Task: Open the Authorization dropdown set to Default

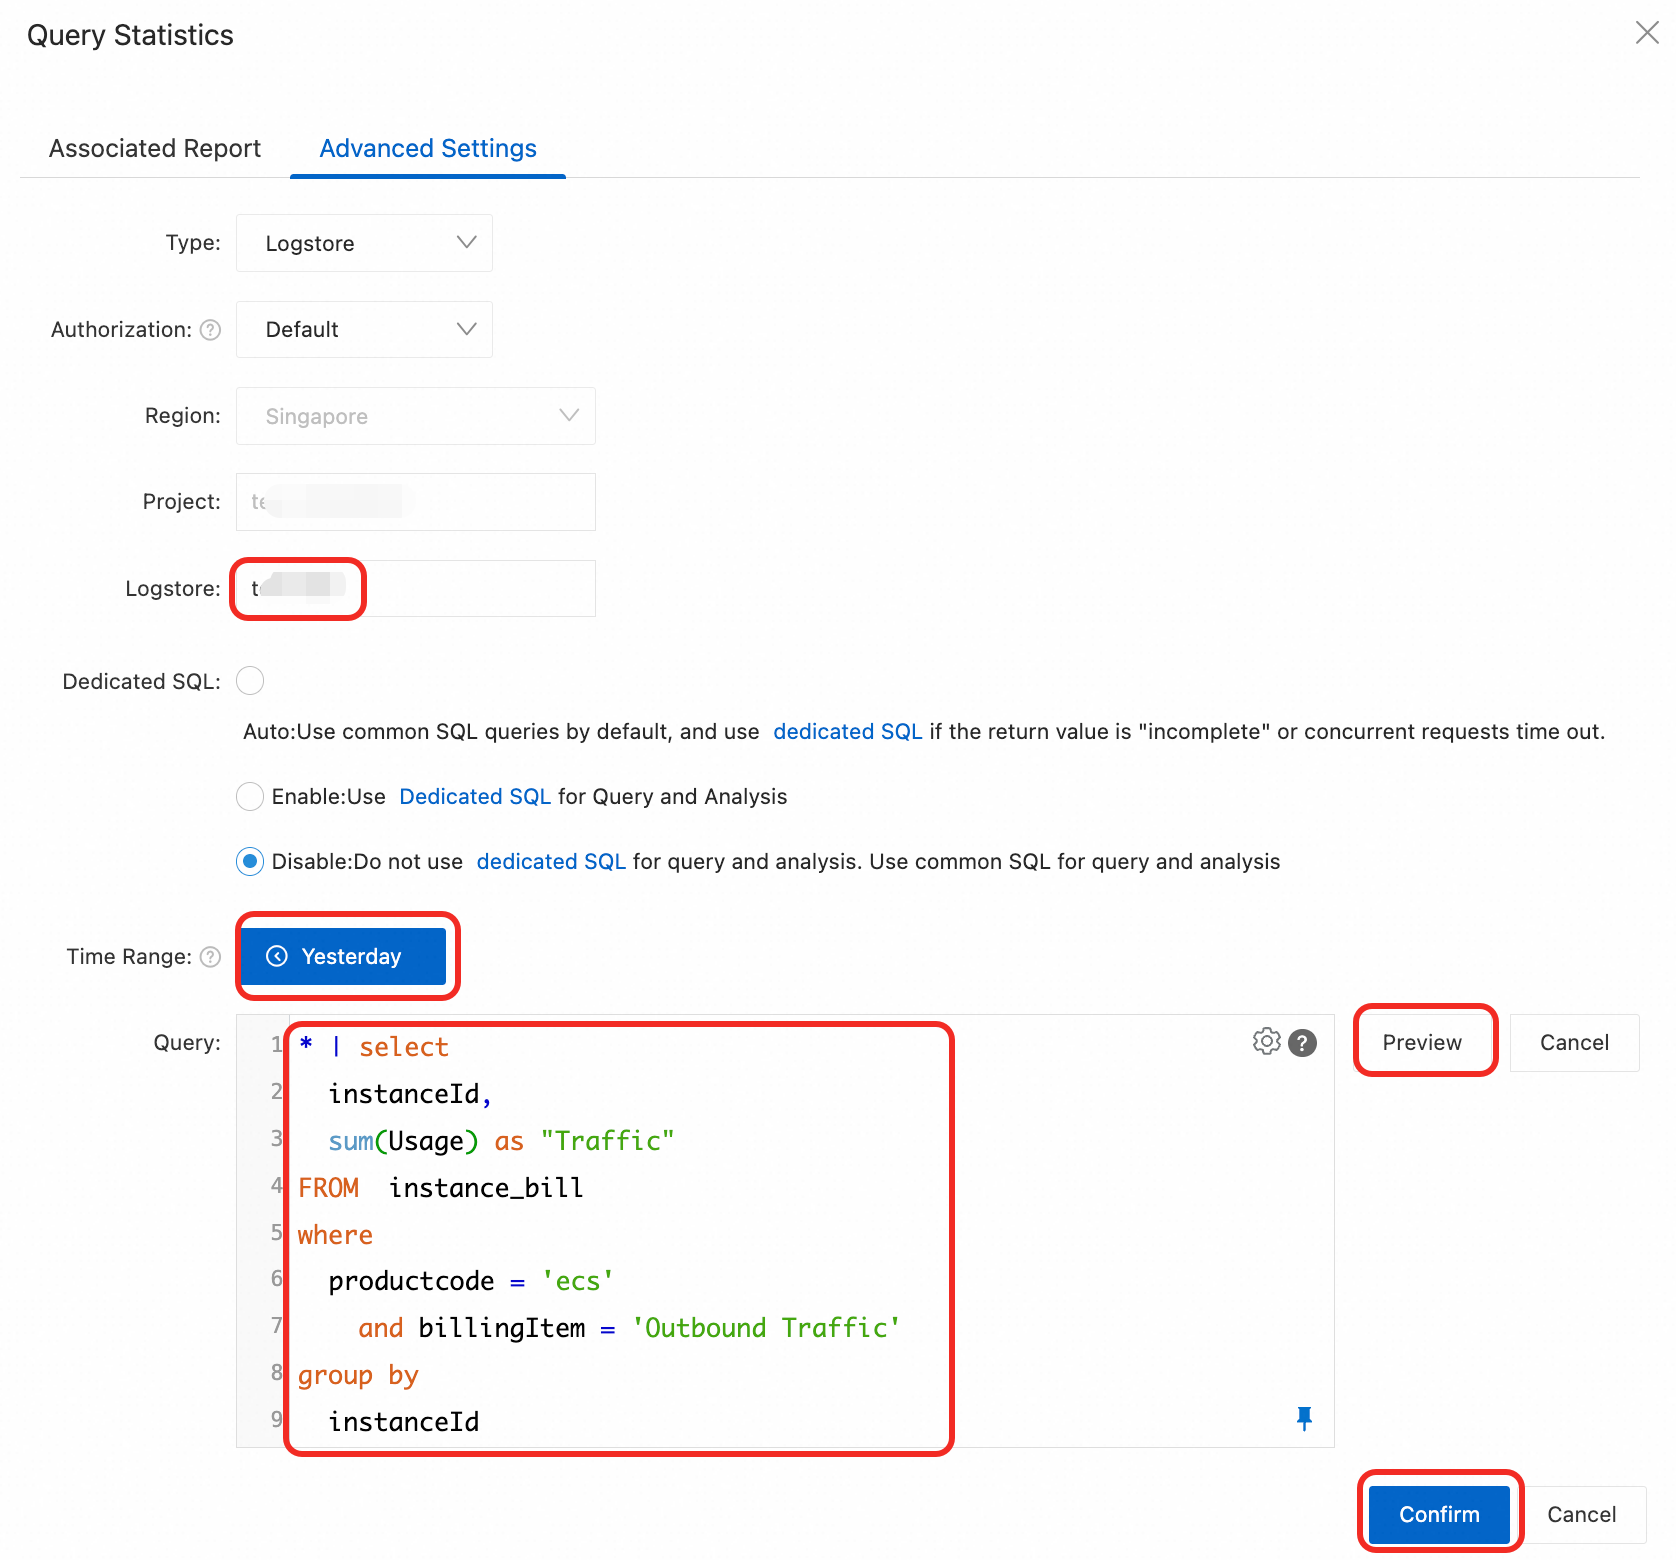Action: (364, 329)
